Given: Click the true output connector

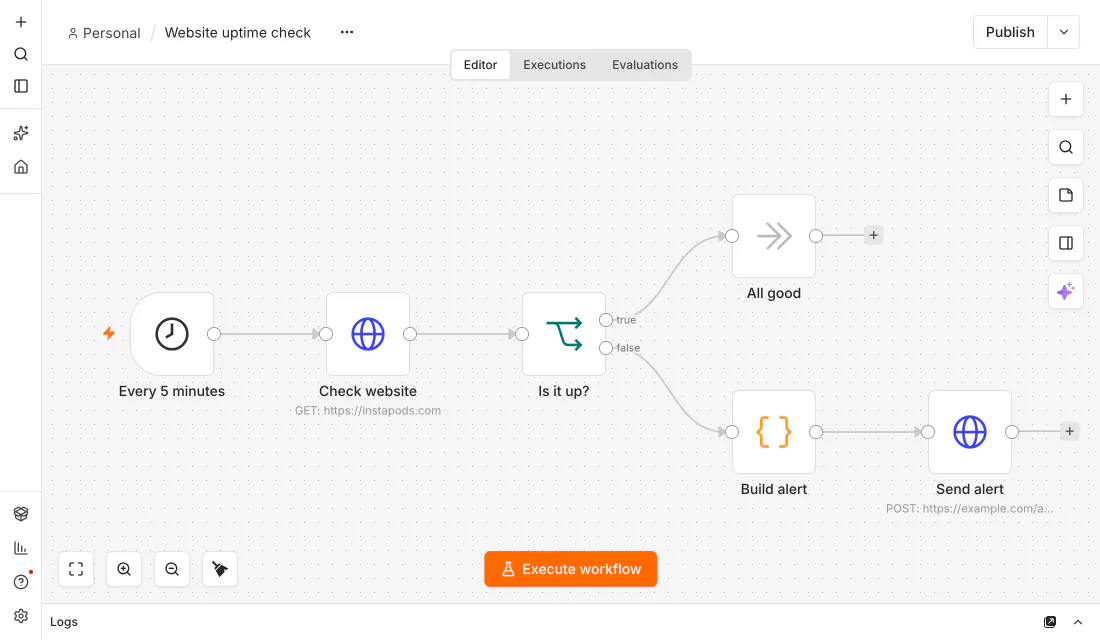Looking at the screenshot, I should click(x=606, y=320).
